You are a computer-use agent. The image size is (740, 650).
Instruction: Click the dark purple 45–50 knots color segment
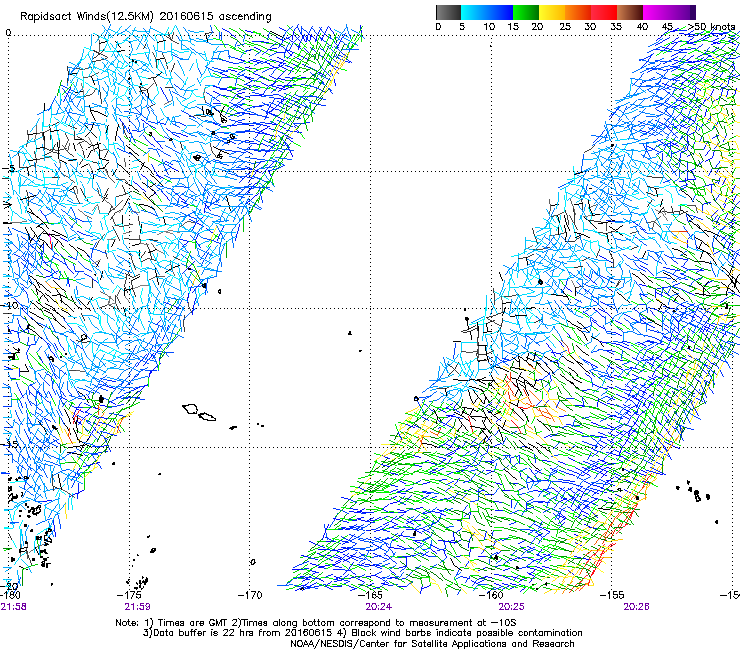(683, 12)
